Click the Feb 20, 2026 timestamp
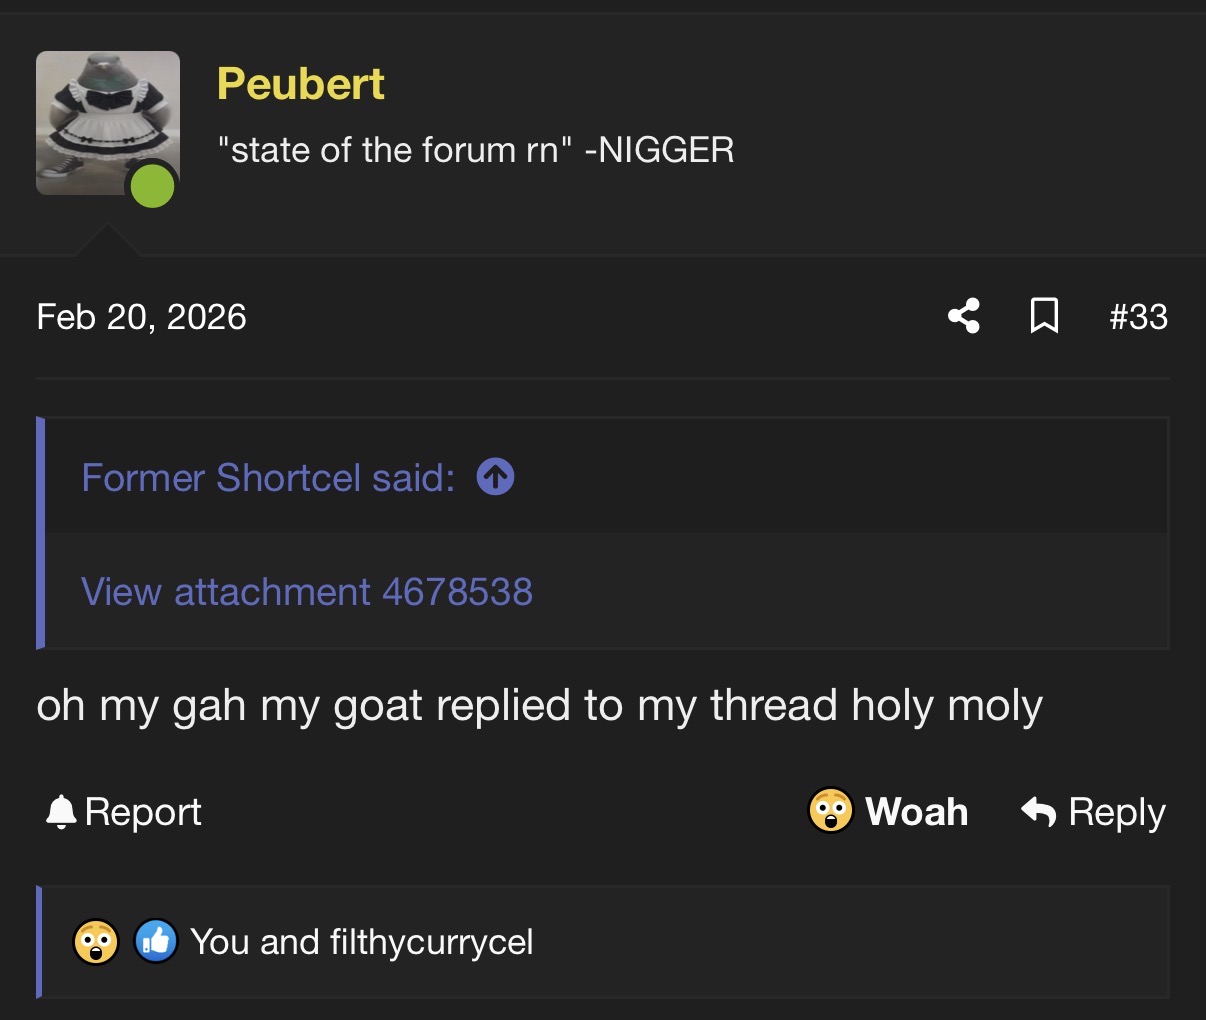 (141, 317)
